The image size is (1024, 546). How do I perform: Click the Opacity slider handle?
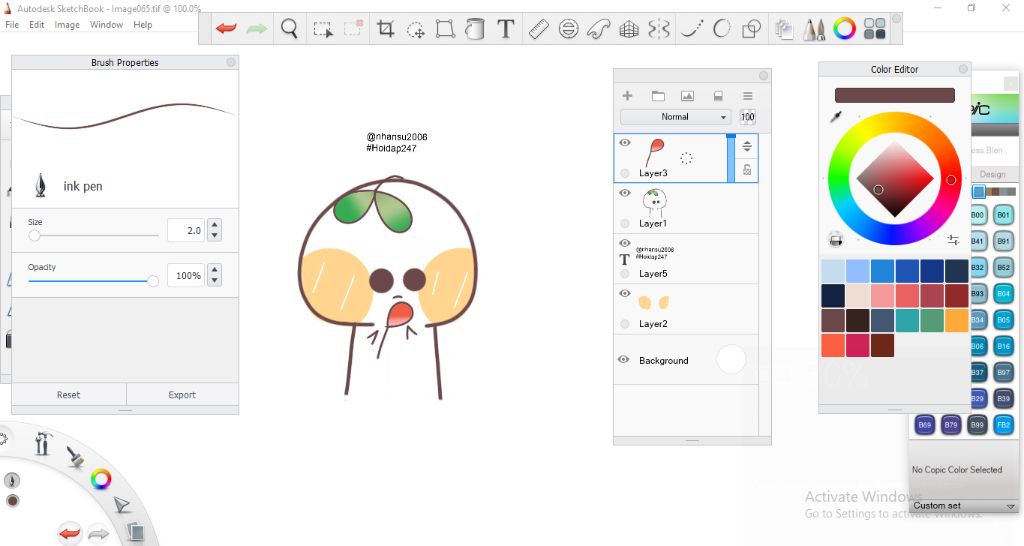(153, 281)
